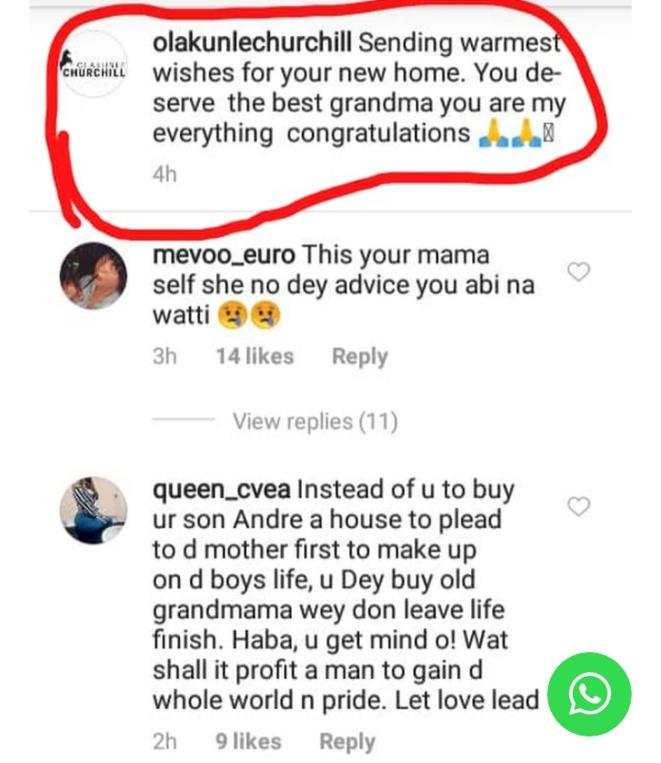The width and height of the screenshot is (661, 763).
Task: Reply to the queen_cvea comment
Action: click(347, 742)
